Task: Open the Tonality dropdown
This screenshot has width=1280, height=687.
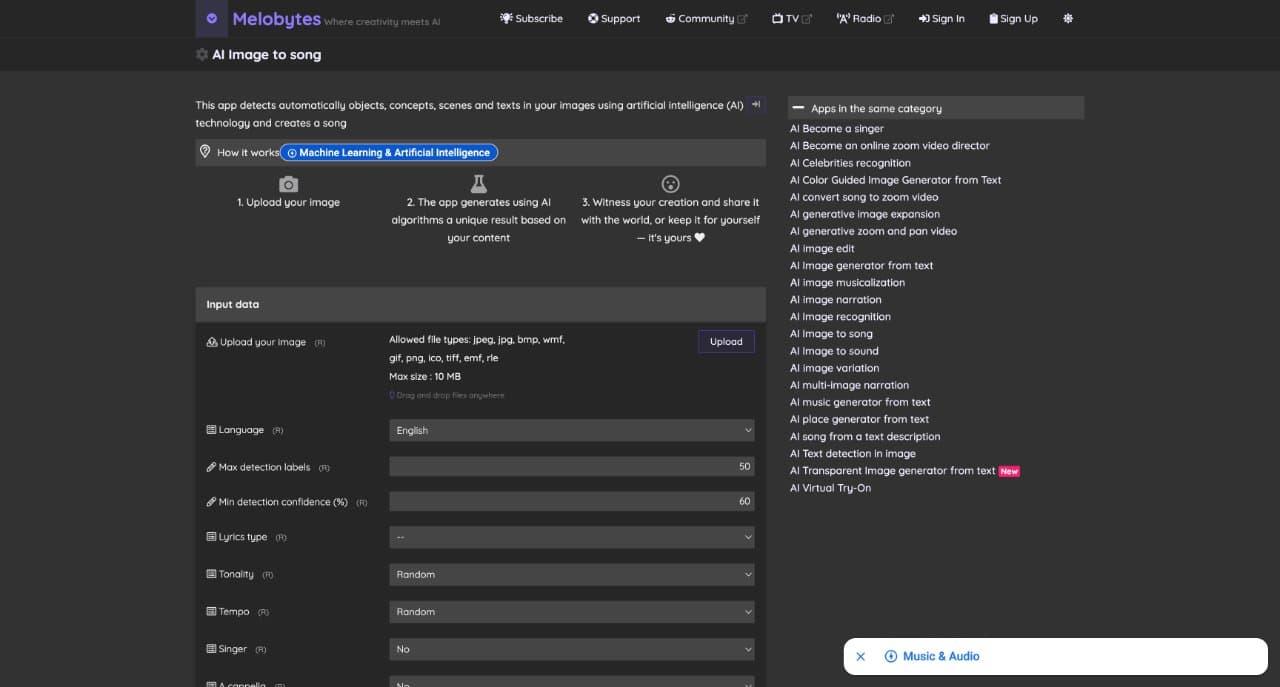Action: coord(572,574)
